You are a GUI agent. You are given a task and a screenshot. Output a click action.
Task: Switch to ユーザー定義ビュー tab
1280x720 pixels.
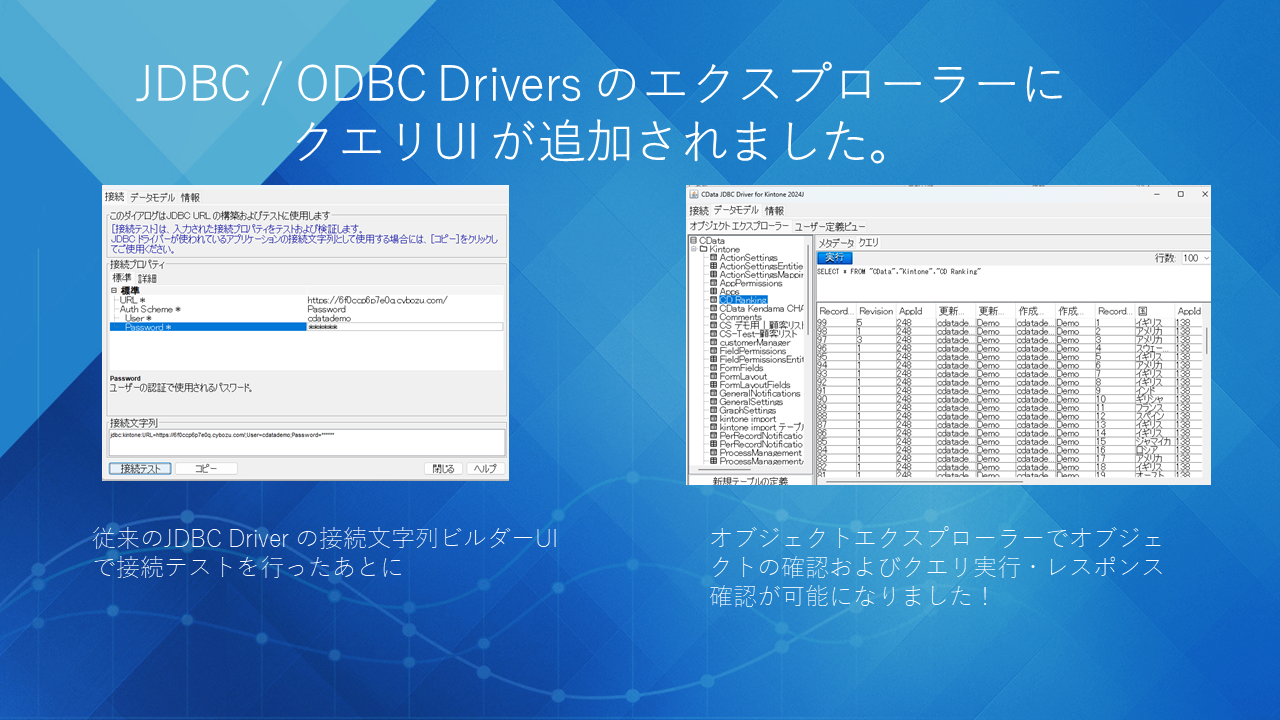coord(830,227)
